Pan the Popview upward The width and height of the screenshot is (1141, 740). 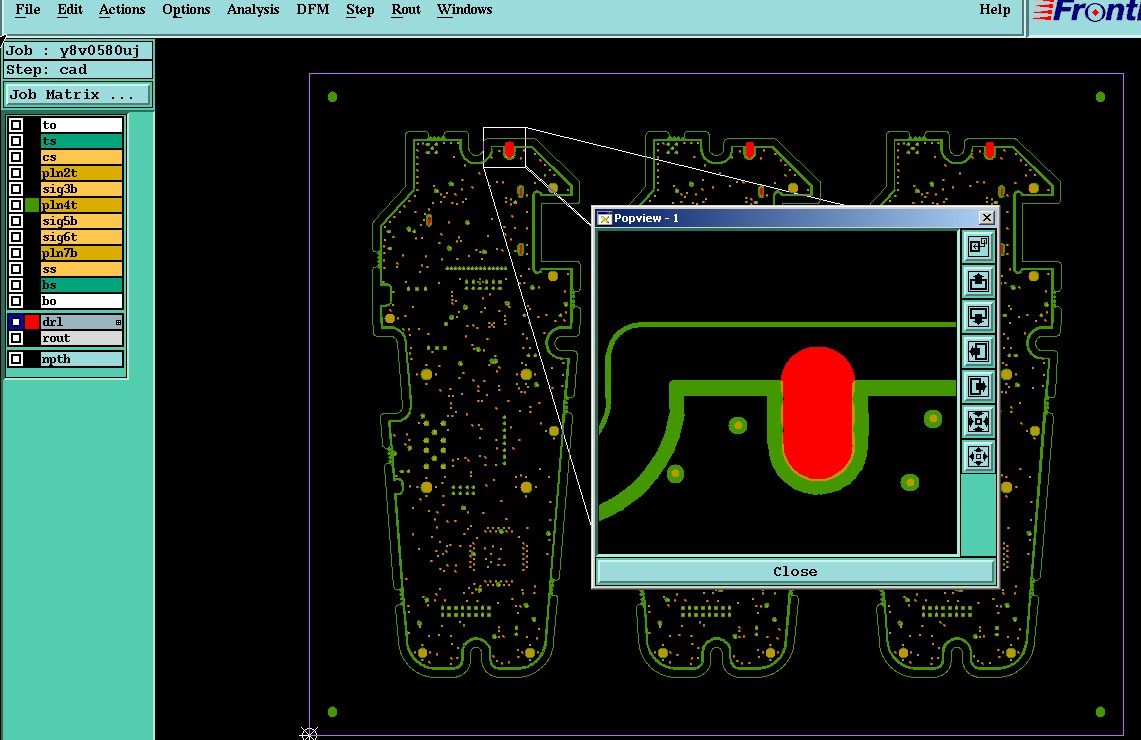(x=978, y=282)
